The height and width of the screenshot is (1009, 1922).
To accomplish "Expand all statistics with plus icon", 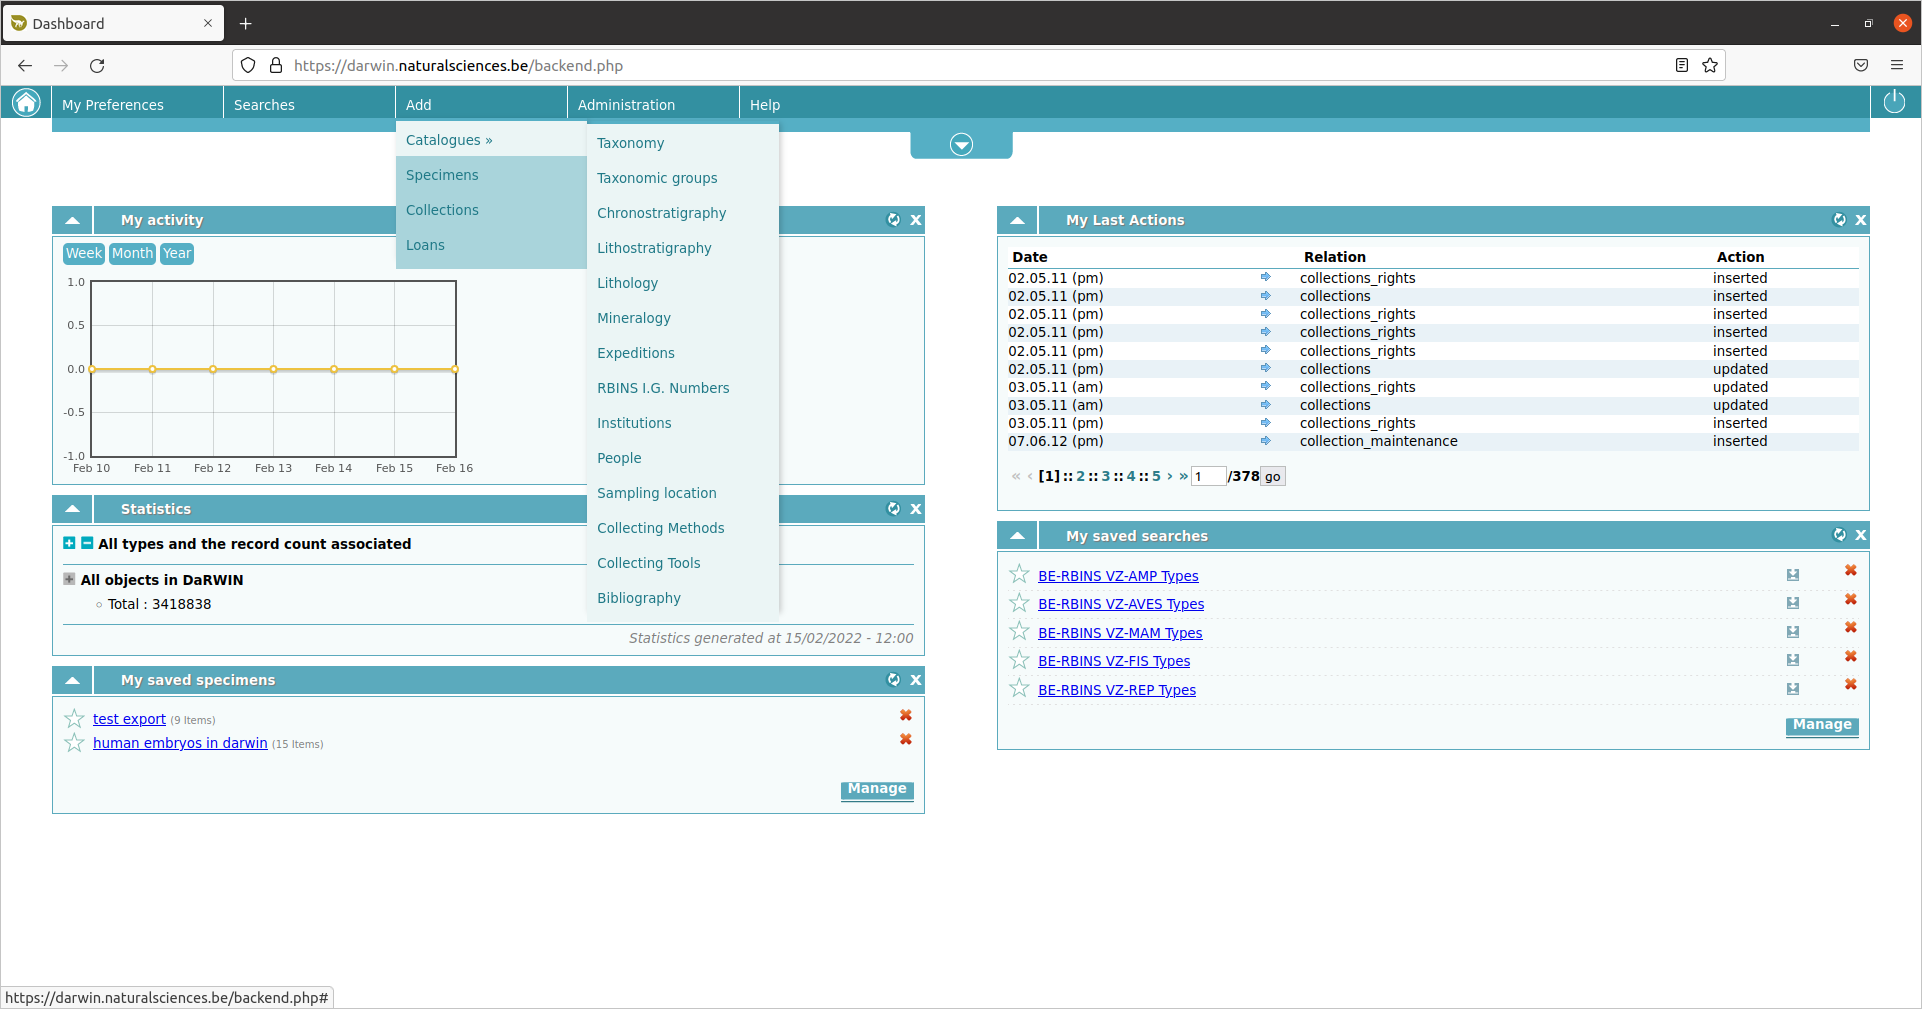I will (x=69, y=544).
